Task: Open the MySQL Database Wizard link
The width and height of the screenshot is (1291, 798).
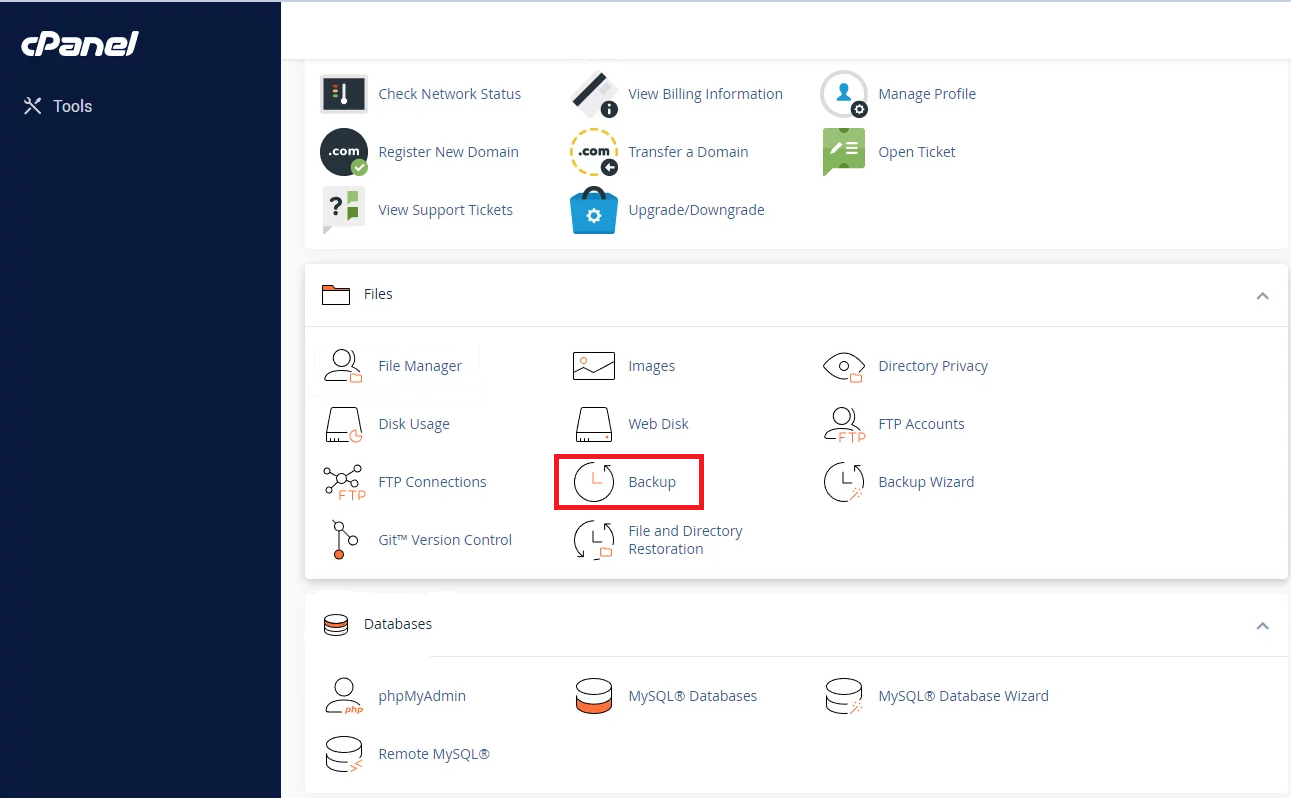Action: [x=964, y=696]
